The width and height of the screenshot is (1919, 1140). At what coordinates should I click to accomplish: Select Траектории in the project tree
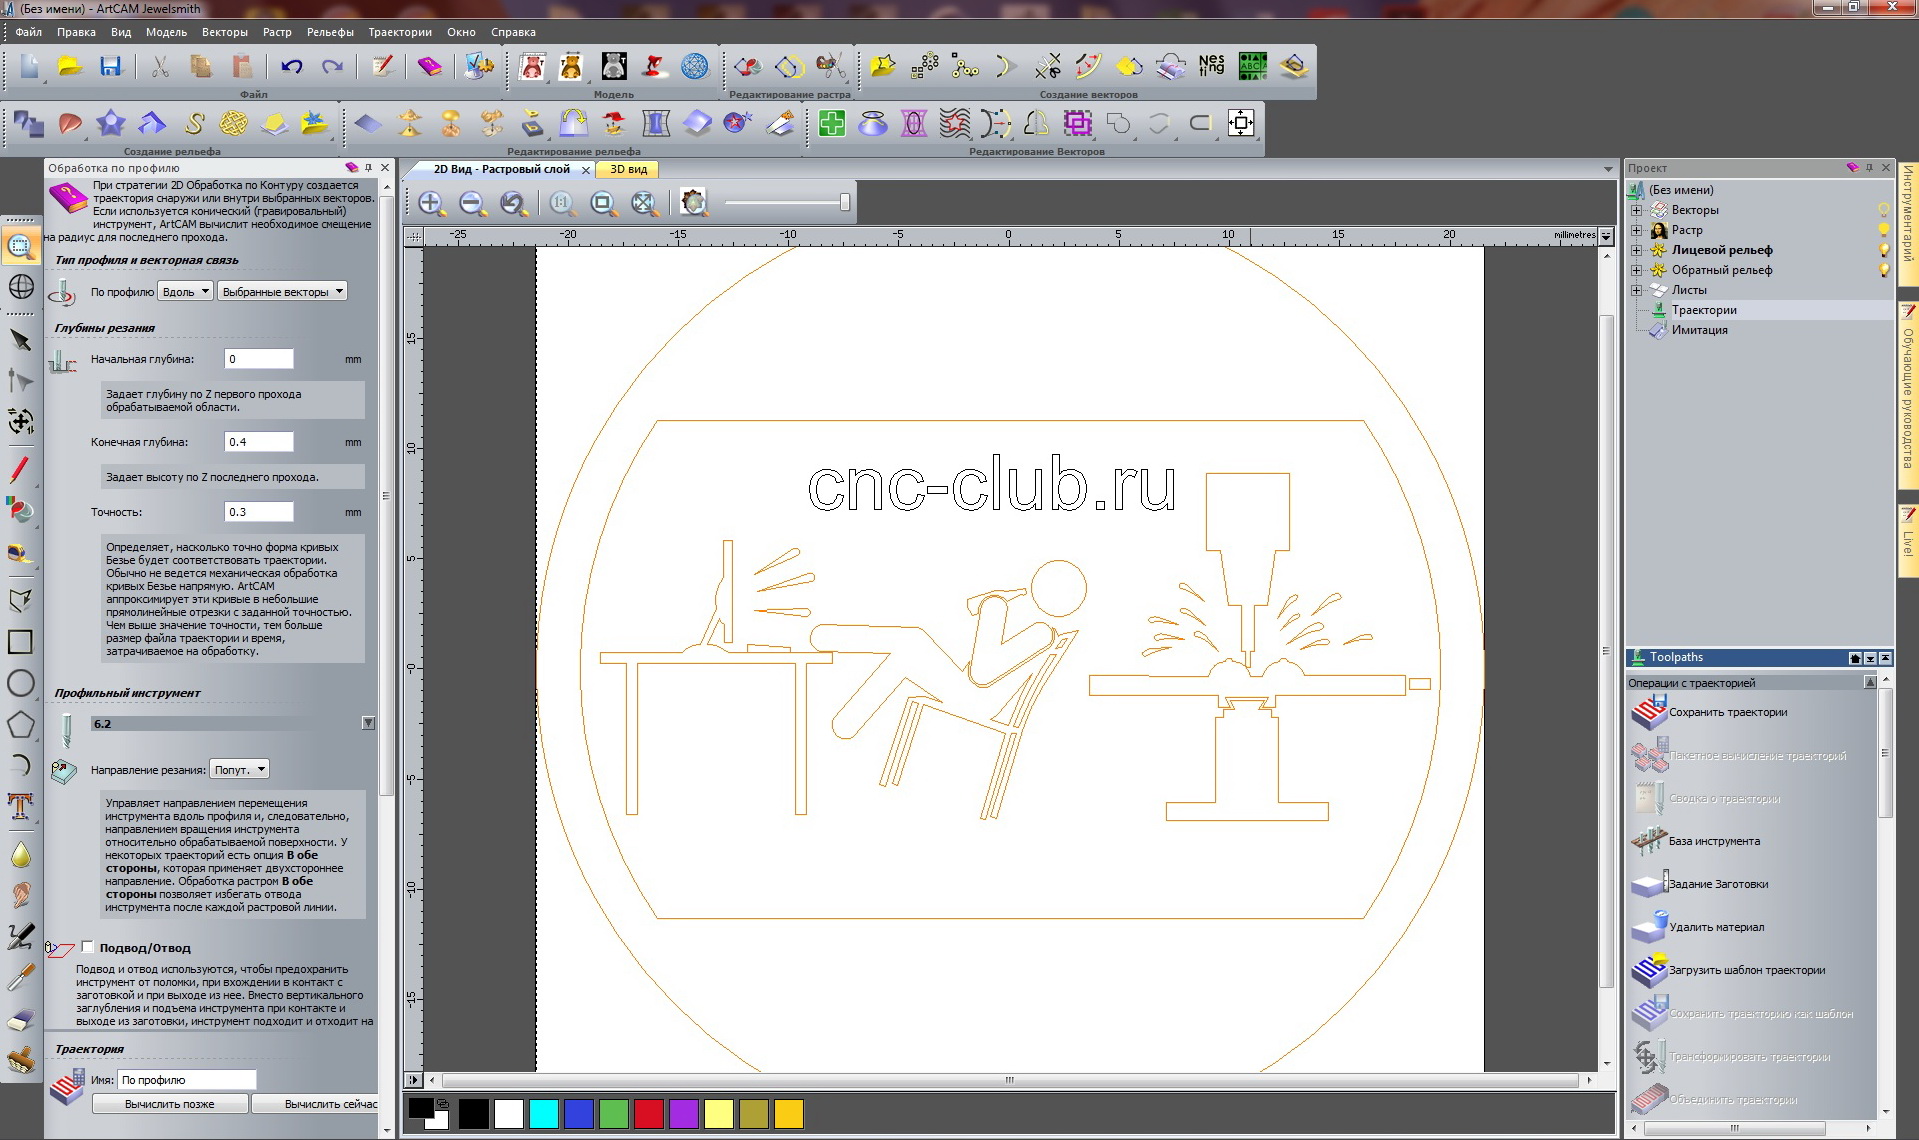click(x=1704, y=310)
